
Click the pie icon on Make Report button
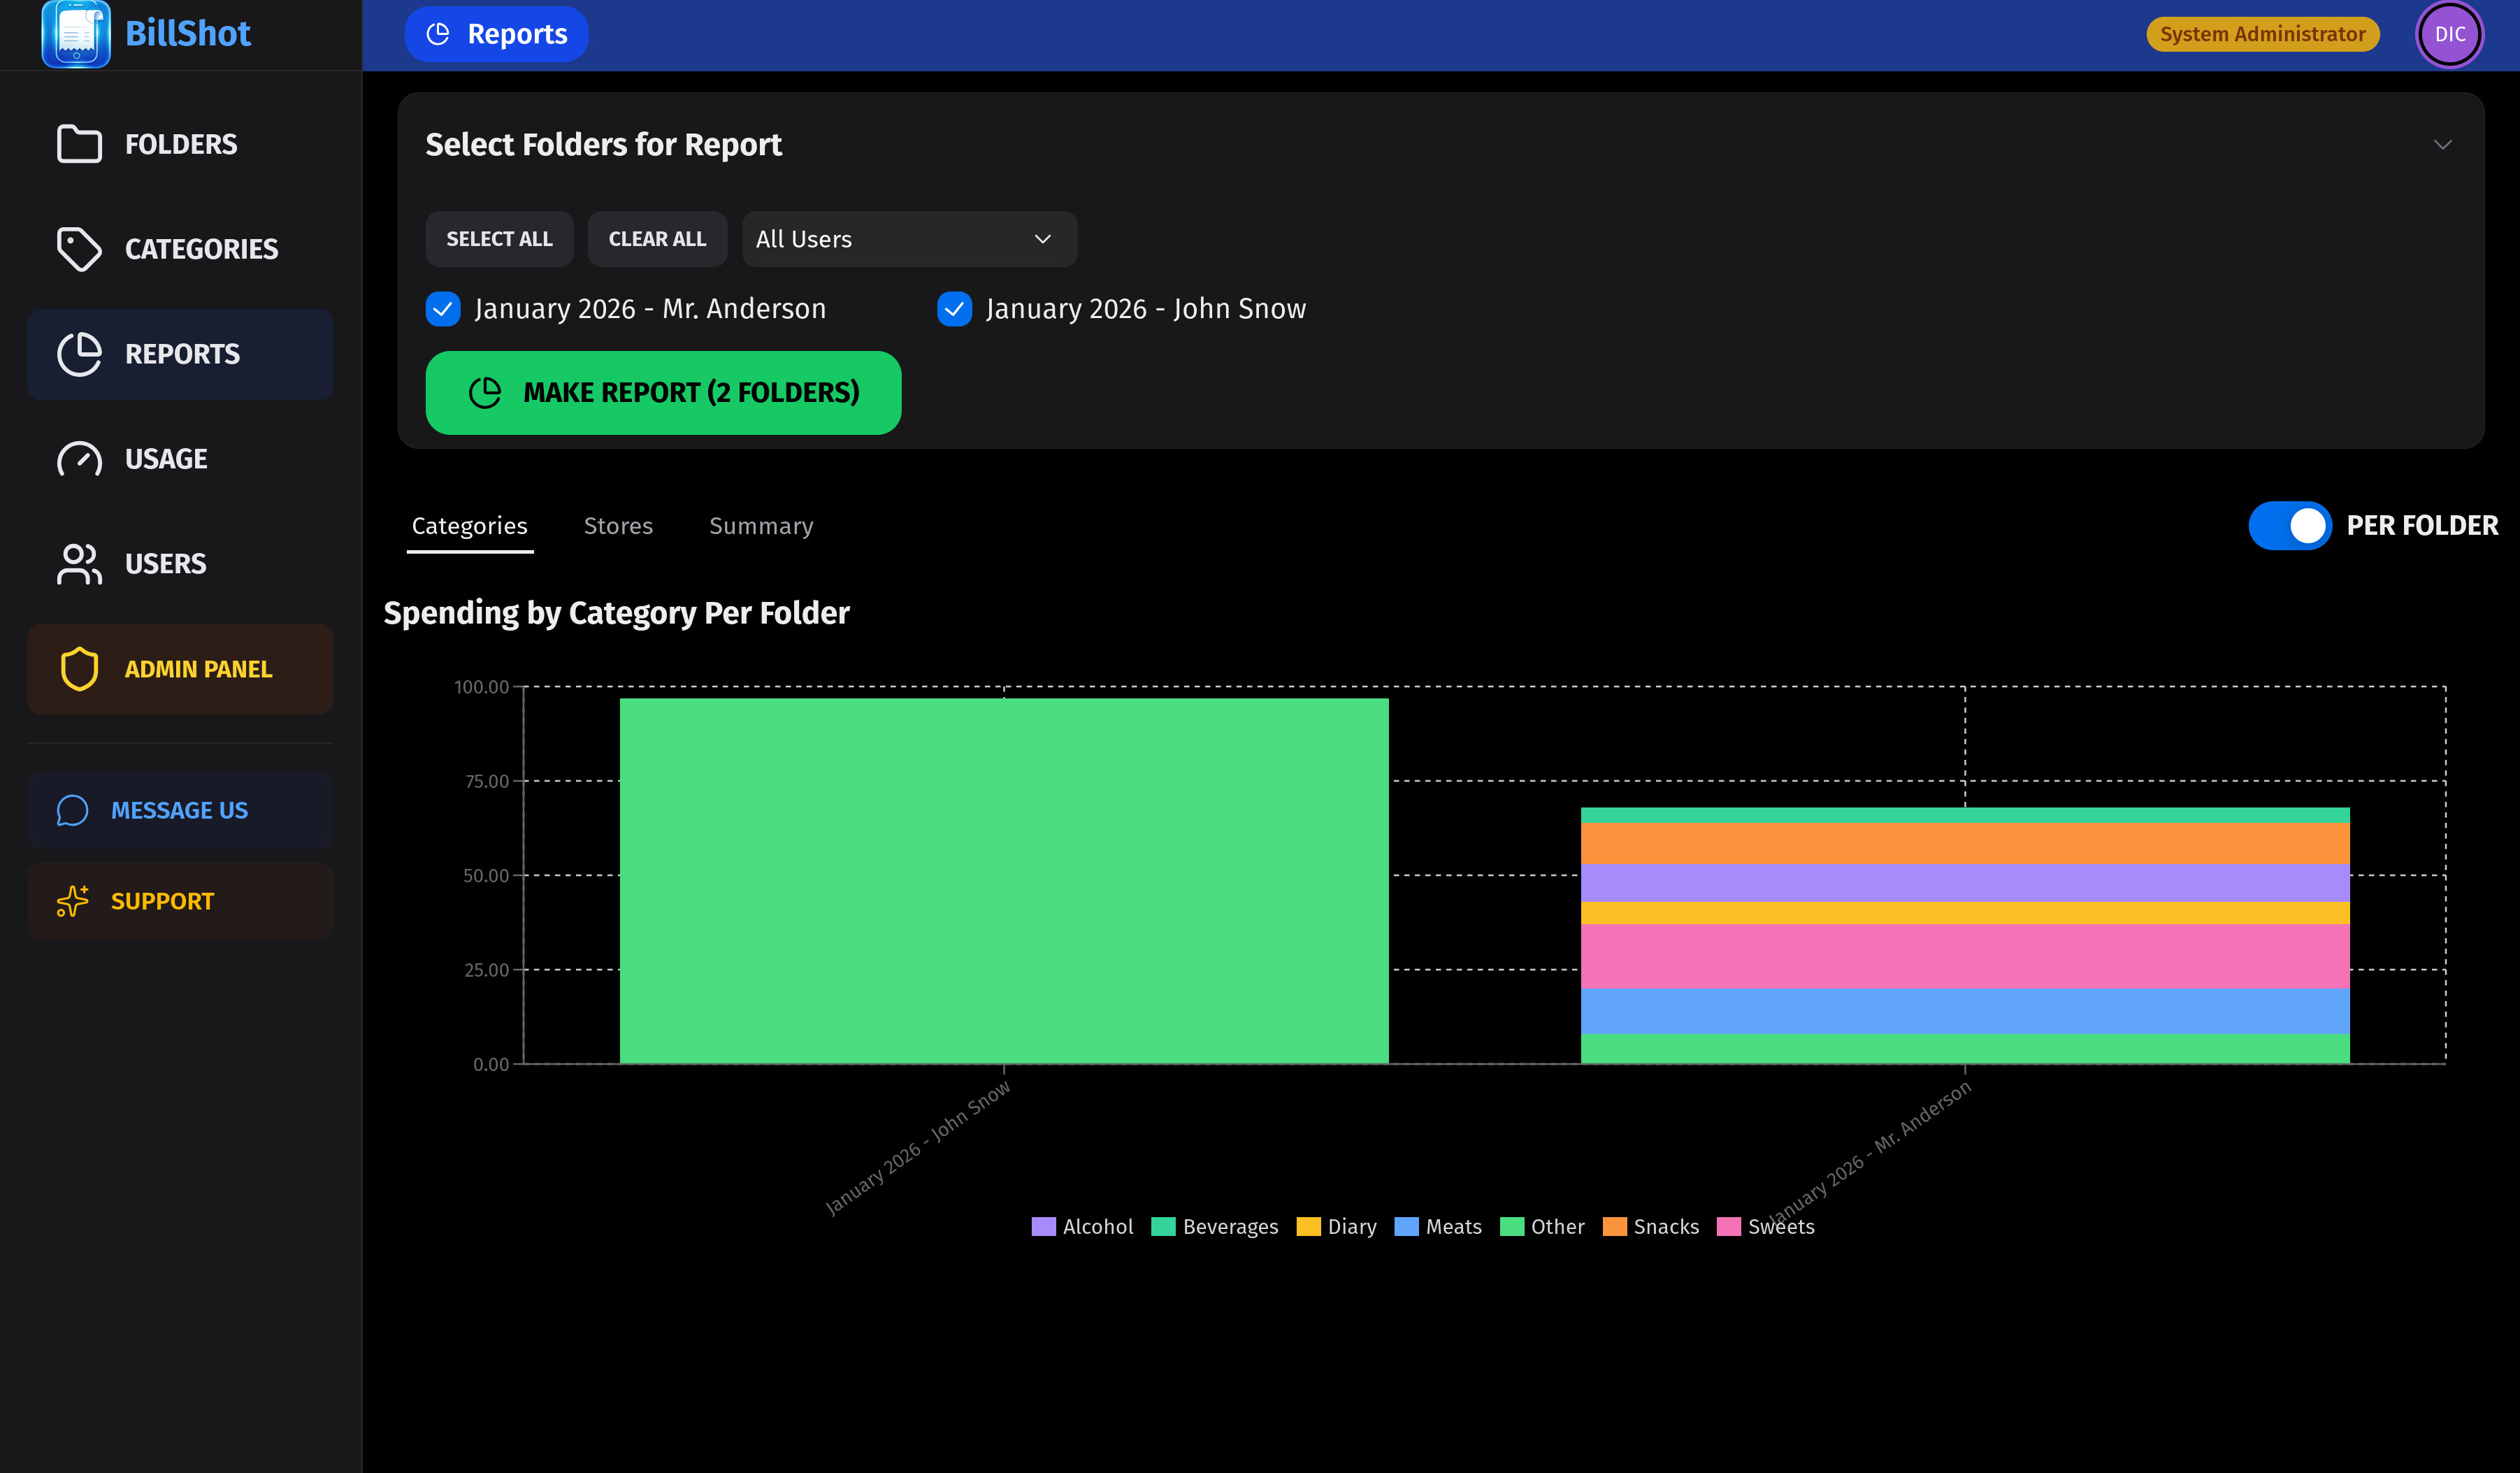485,393
